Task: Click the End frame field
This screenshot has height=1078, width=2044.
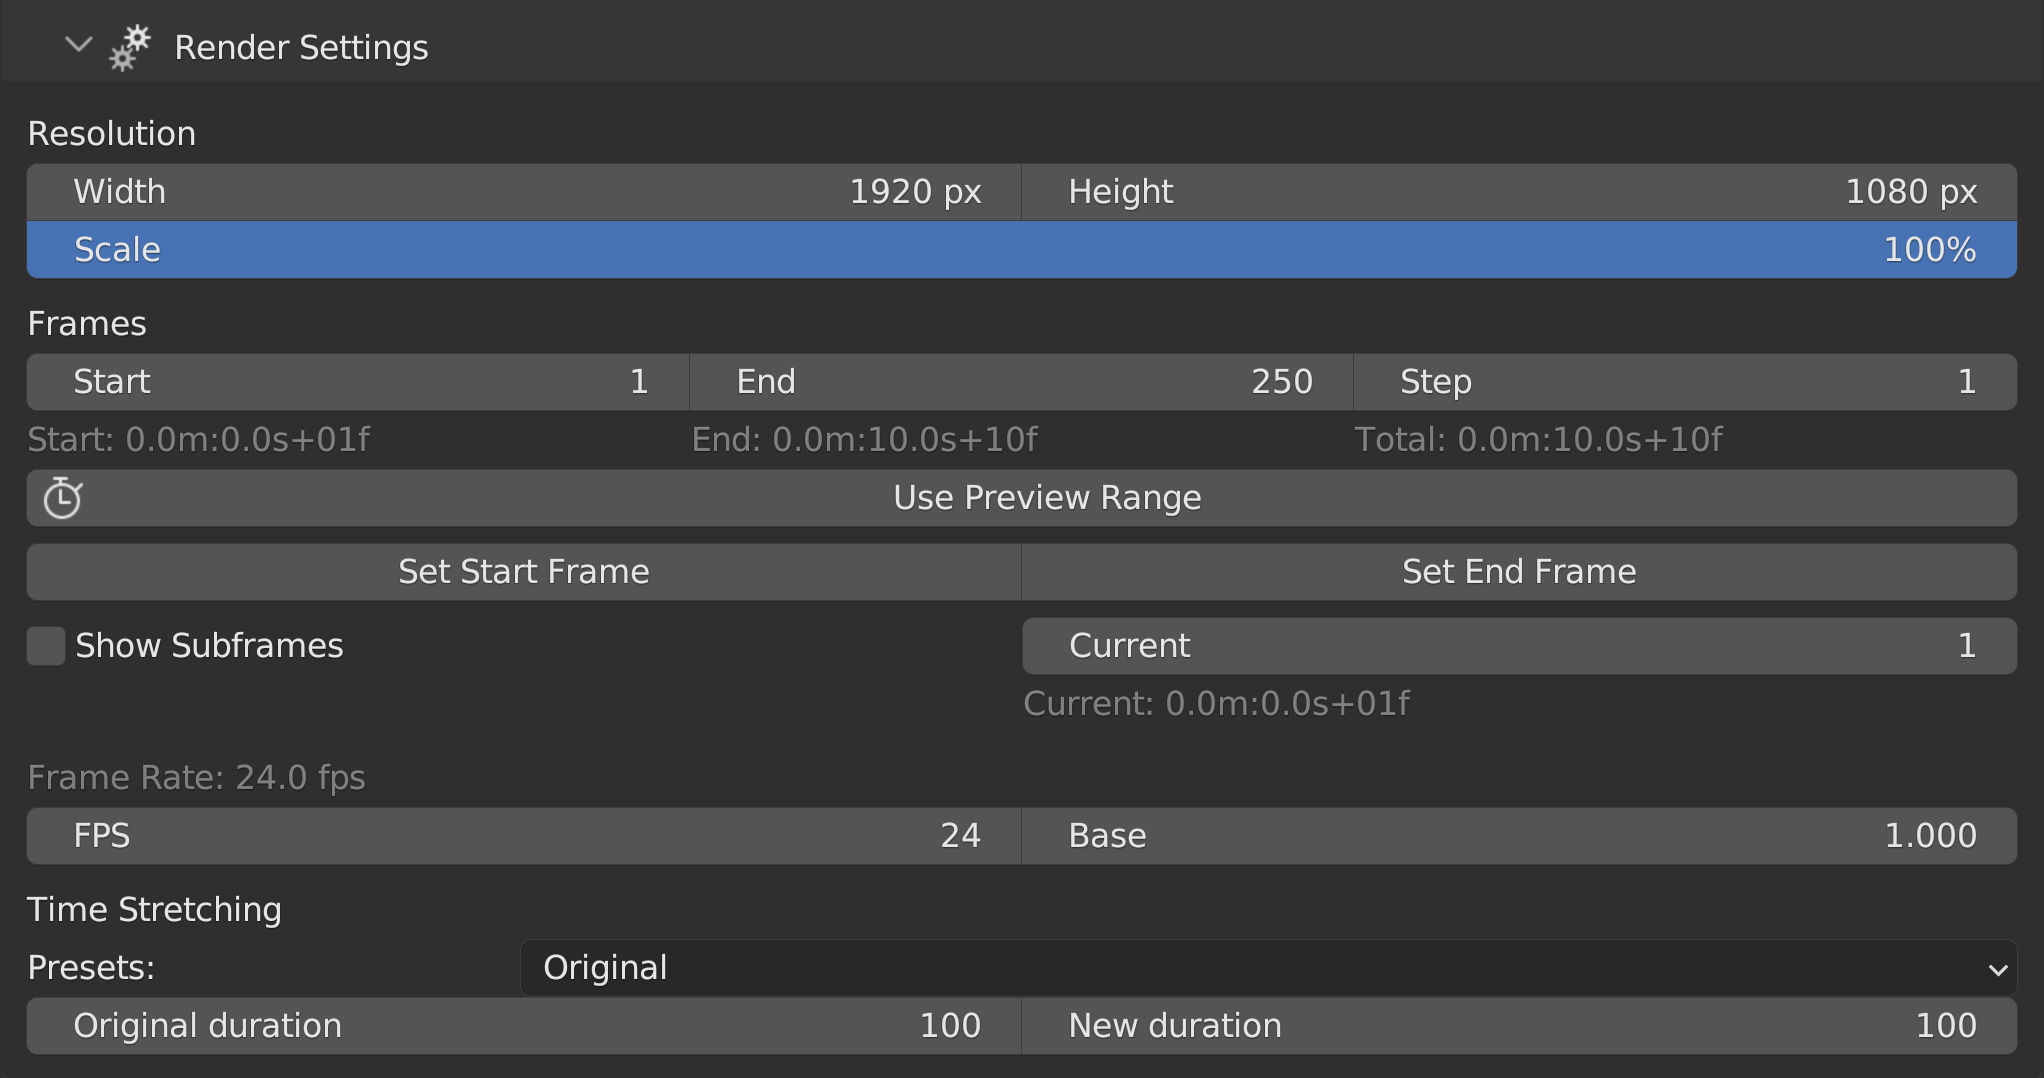Action: click(1020, 382)
